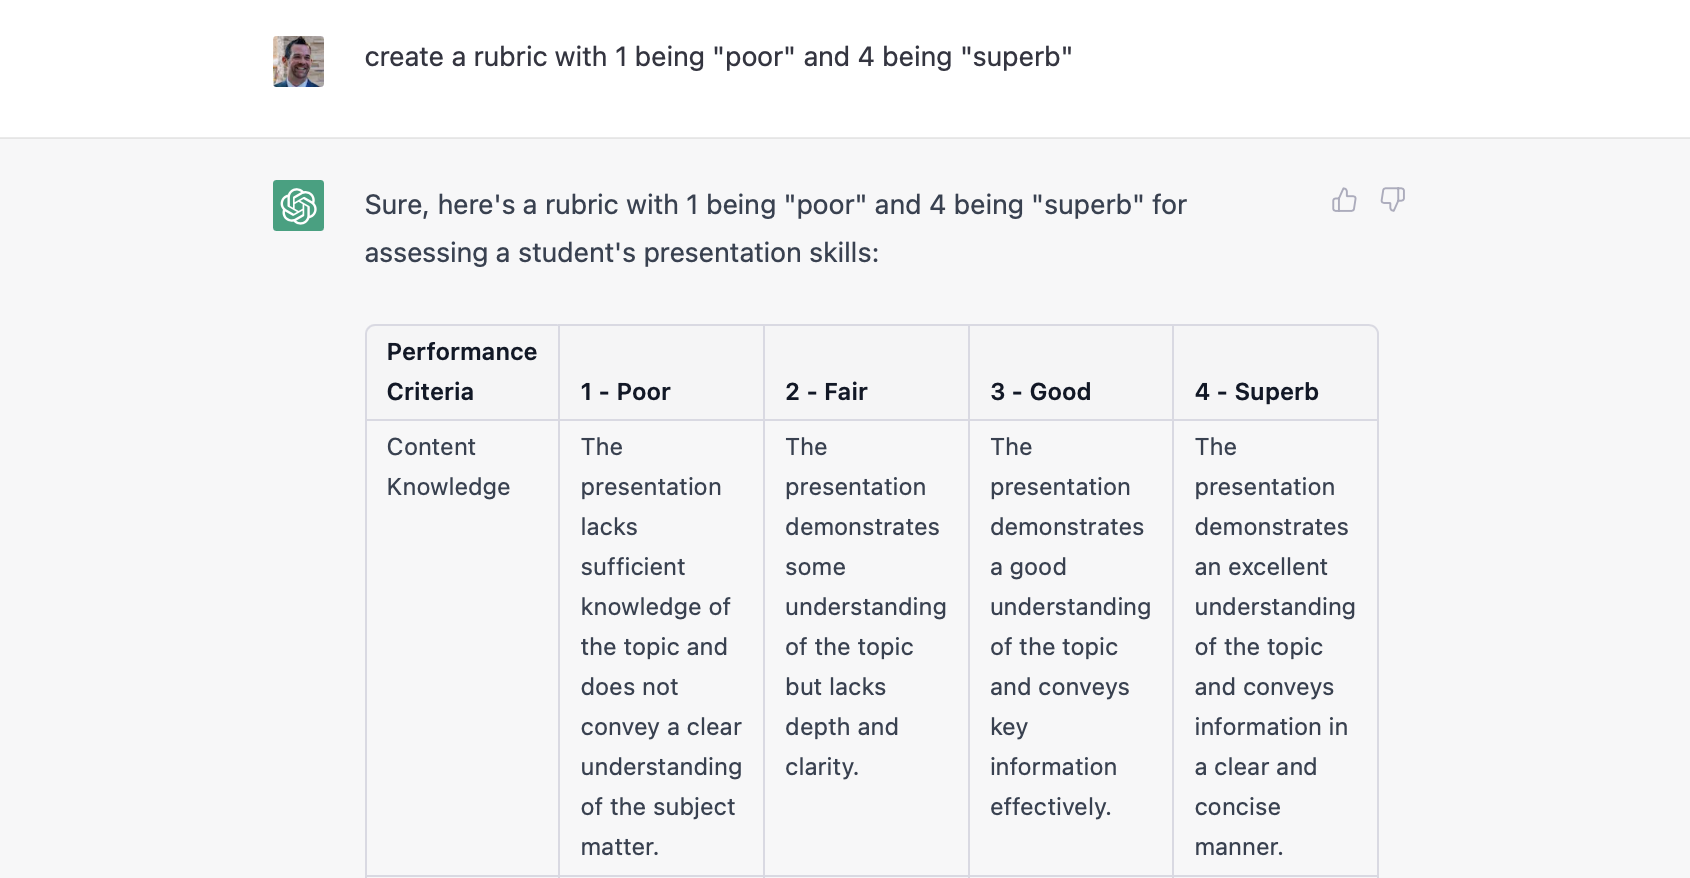This screenshot has height=878, width=1690.
Task: Click the ChatGPT logo avatar
Action: click(298, 205)
